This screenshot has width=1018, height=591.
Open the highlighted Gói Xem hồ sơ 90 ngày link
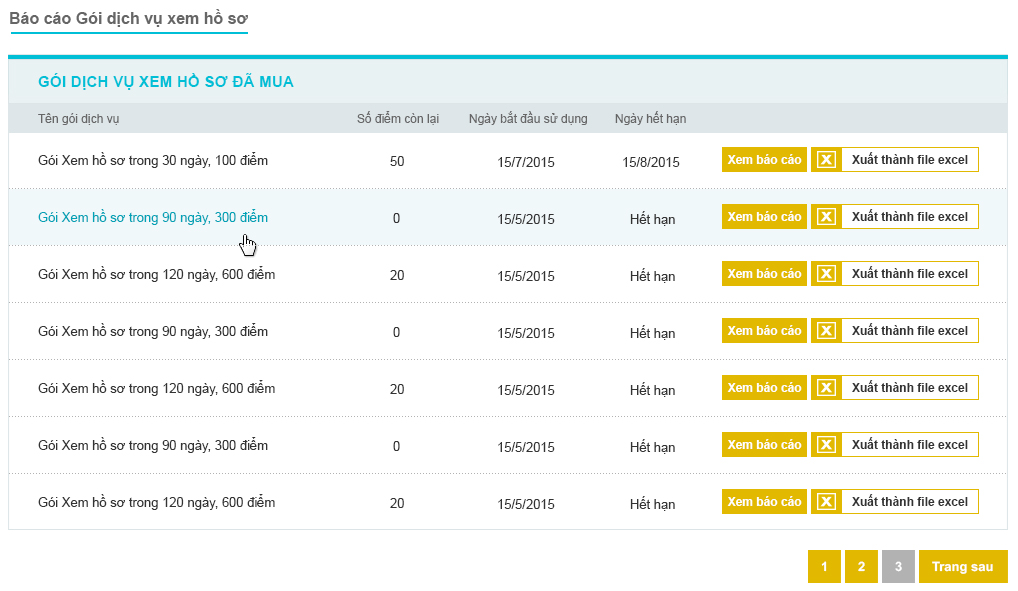(153, 218)
